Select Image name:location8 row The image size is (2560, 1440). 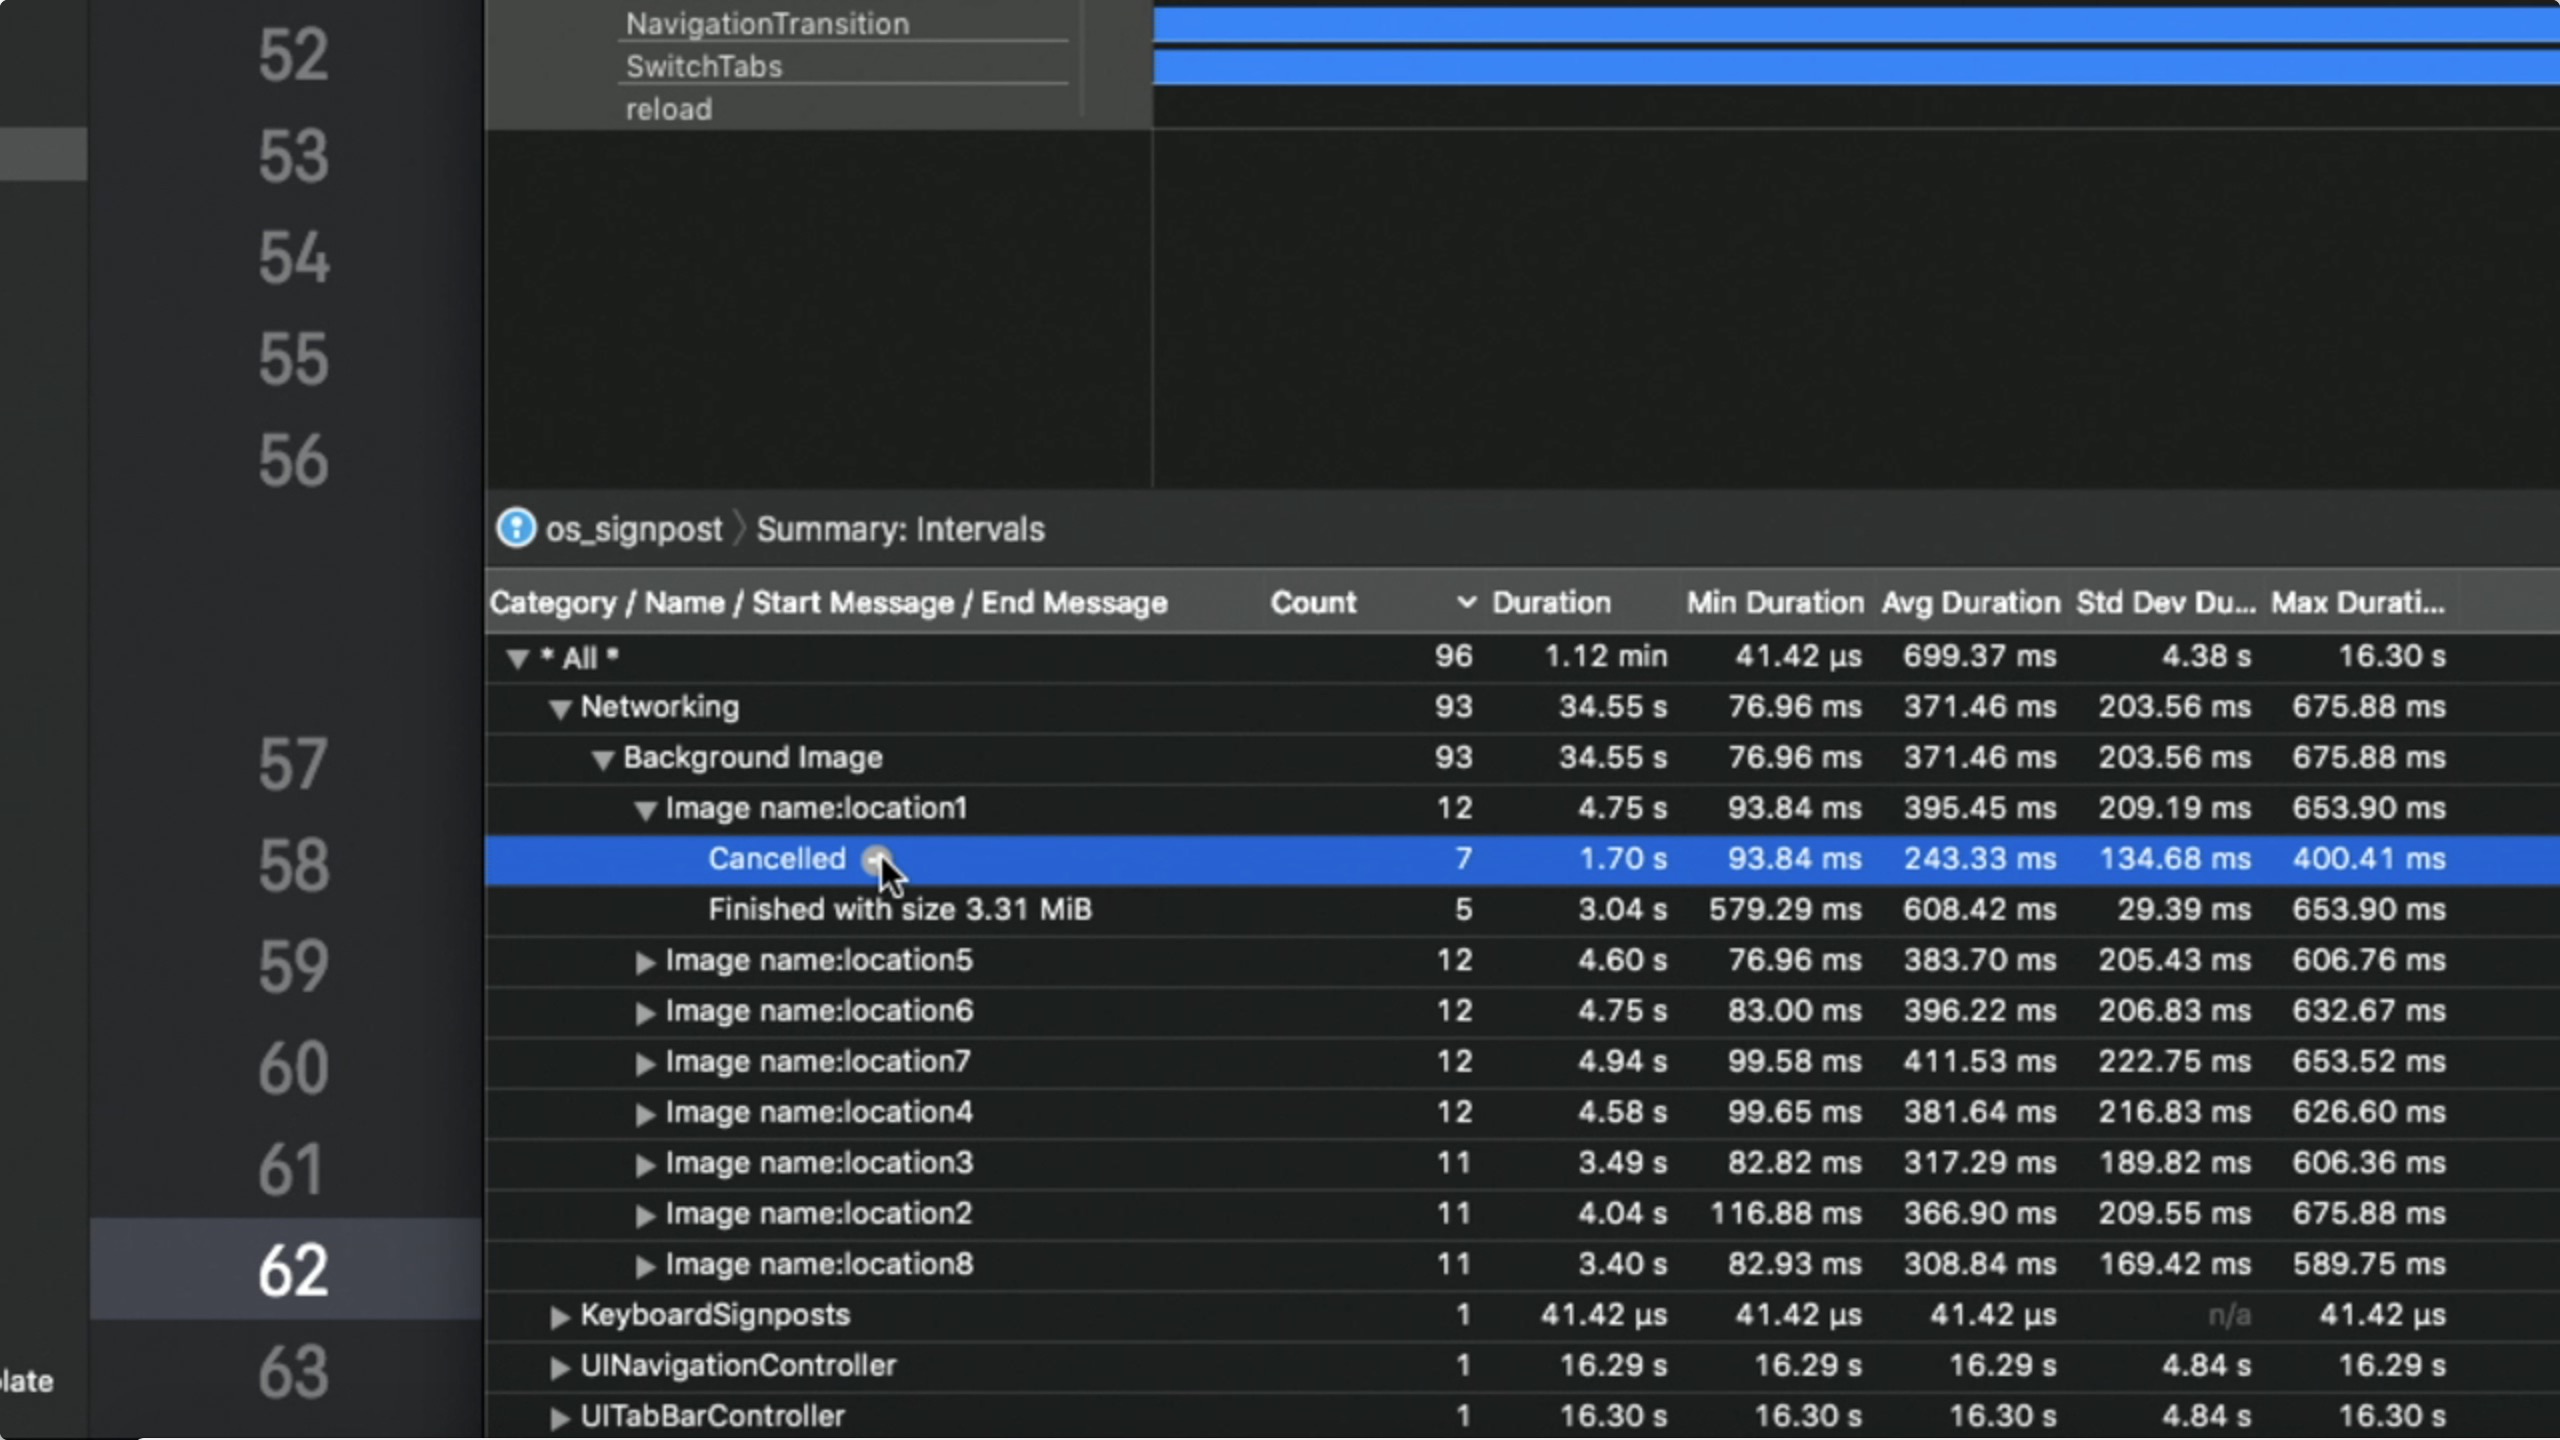(818, 1265)
